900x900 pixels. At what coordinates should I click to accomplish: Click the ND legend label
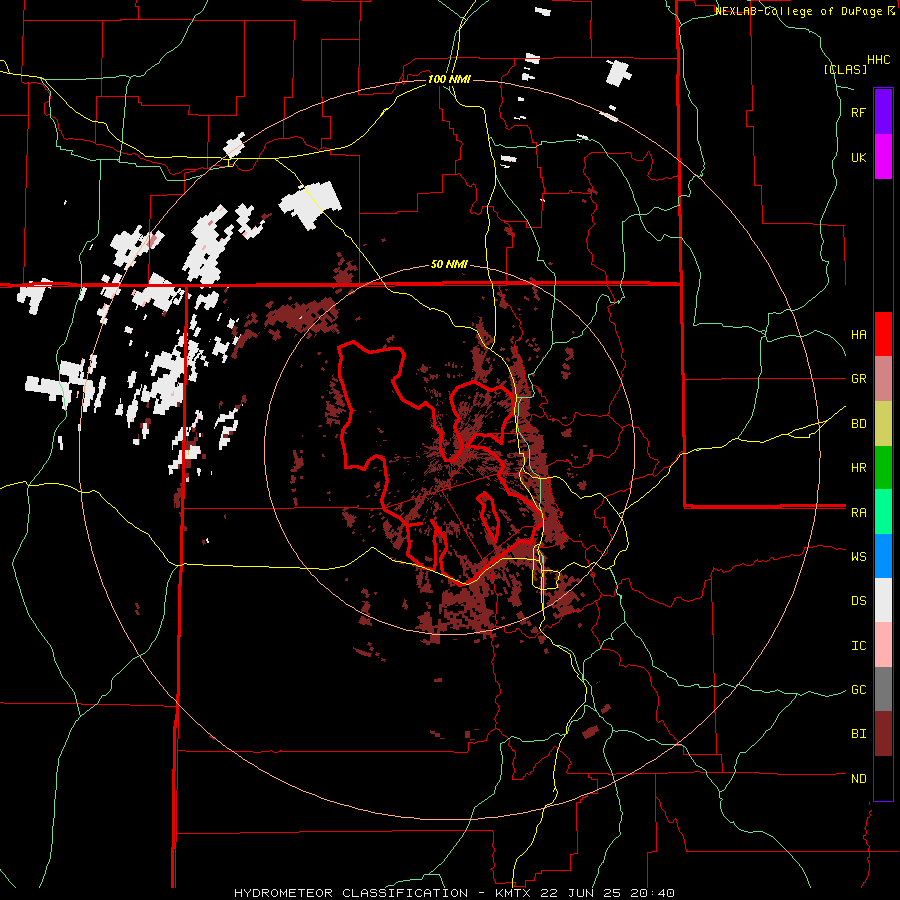859,778
